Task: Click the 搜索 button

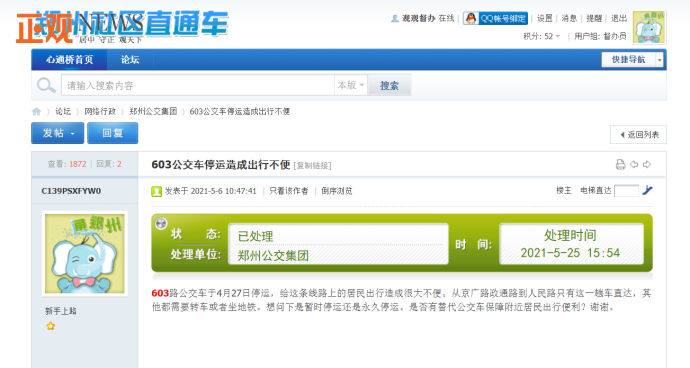Action: 389,85
